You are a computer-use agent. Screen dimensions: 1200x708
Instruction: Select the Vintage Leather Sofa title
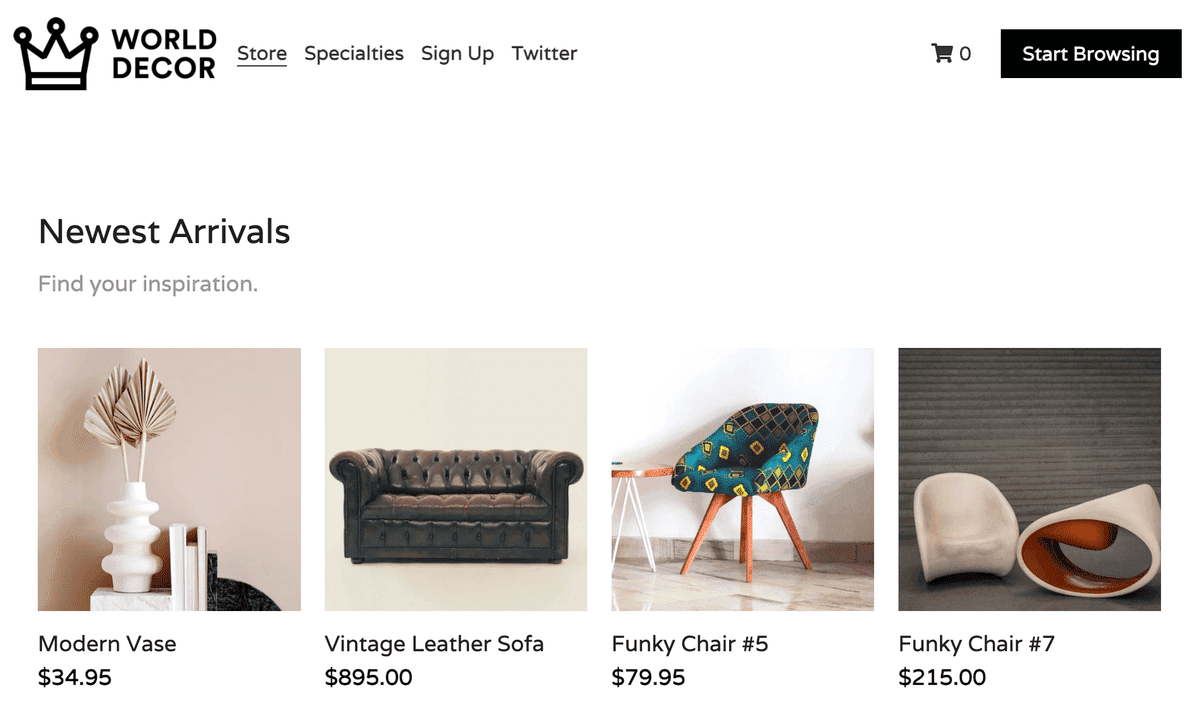pos(434,644)
